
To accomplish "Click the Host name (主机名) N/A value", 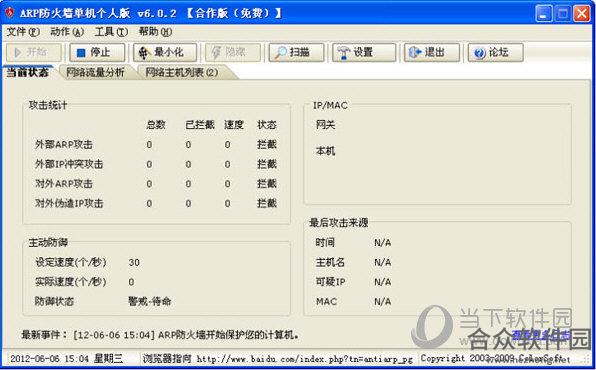I will [382, 262].
